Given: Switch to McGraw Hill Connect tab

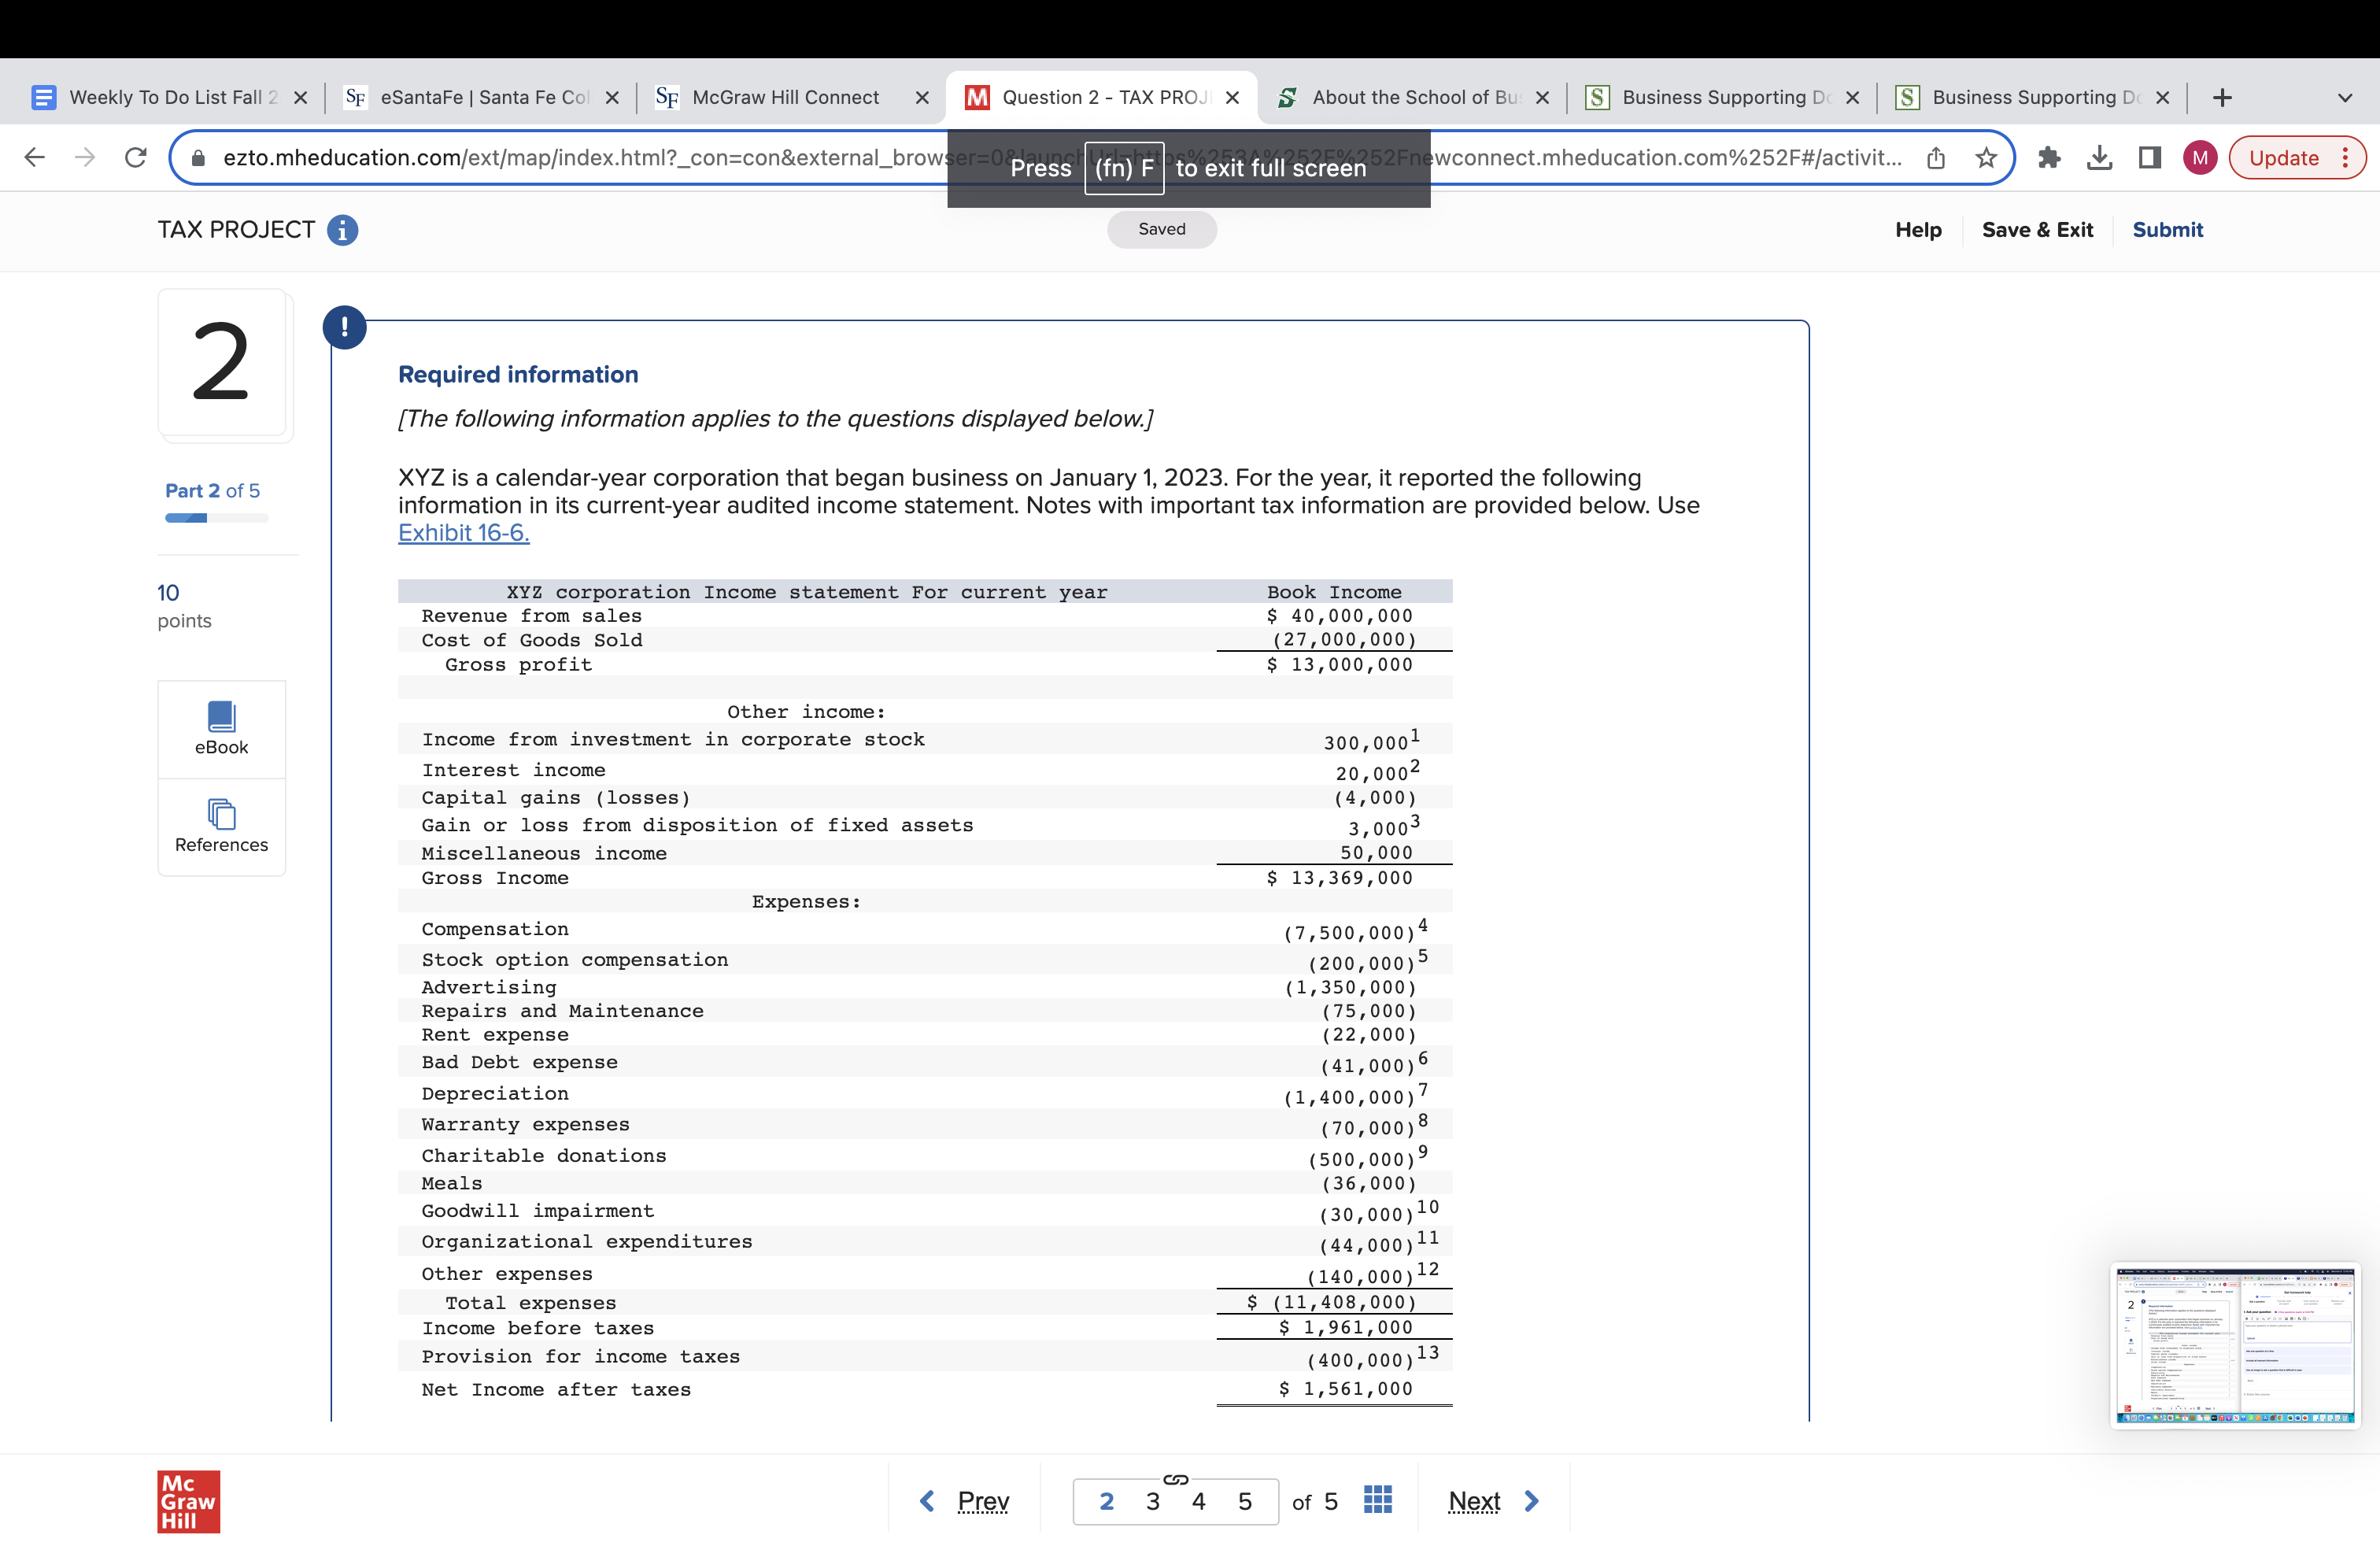Looking at the screenshot, I should tap(785, 98).
